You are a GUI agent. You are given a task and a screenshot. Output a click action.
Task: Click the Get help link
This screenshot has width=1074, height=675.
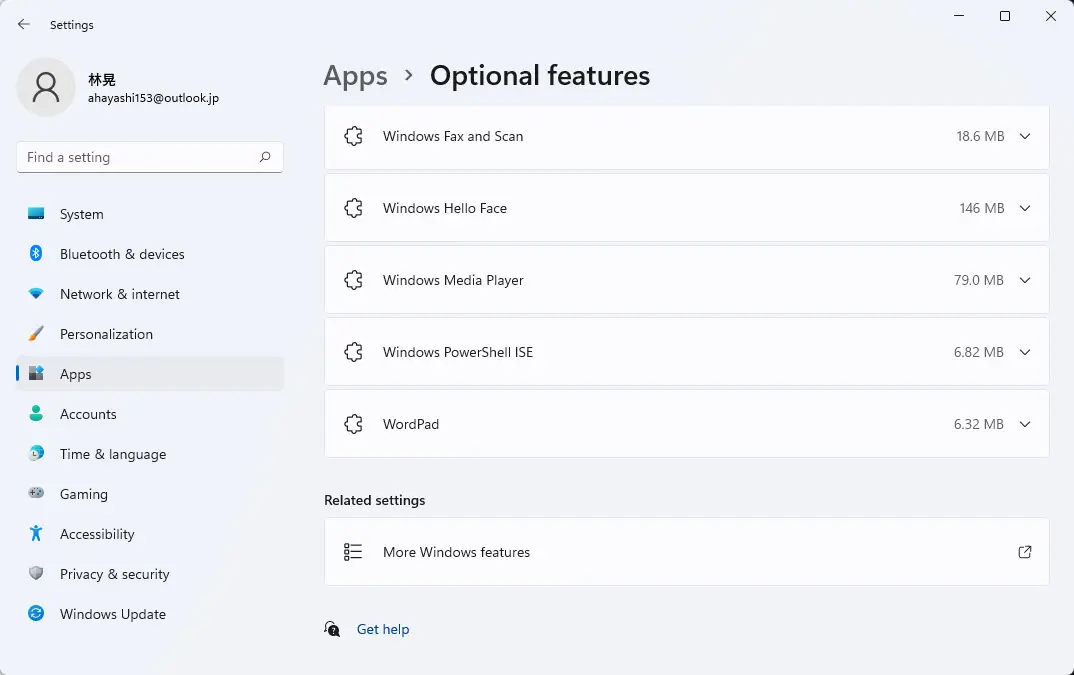point(383,629)
